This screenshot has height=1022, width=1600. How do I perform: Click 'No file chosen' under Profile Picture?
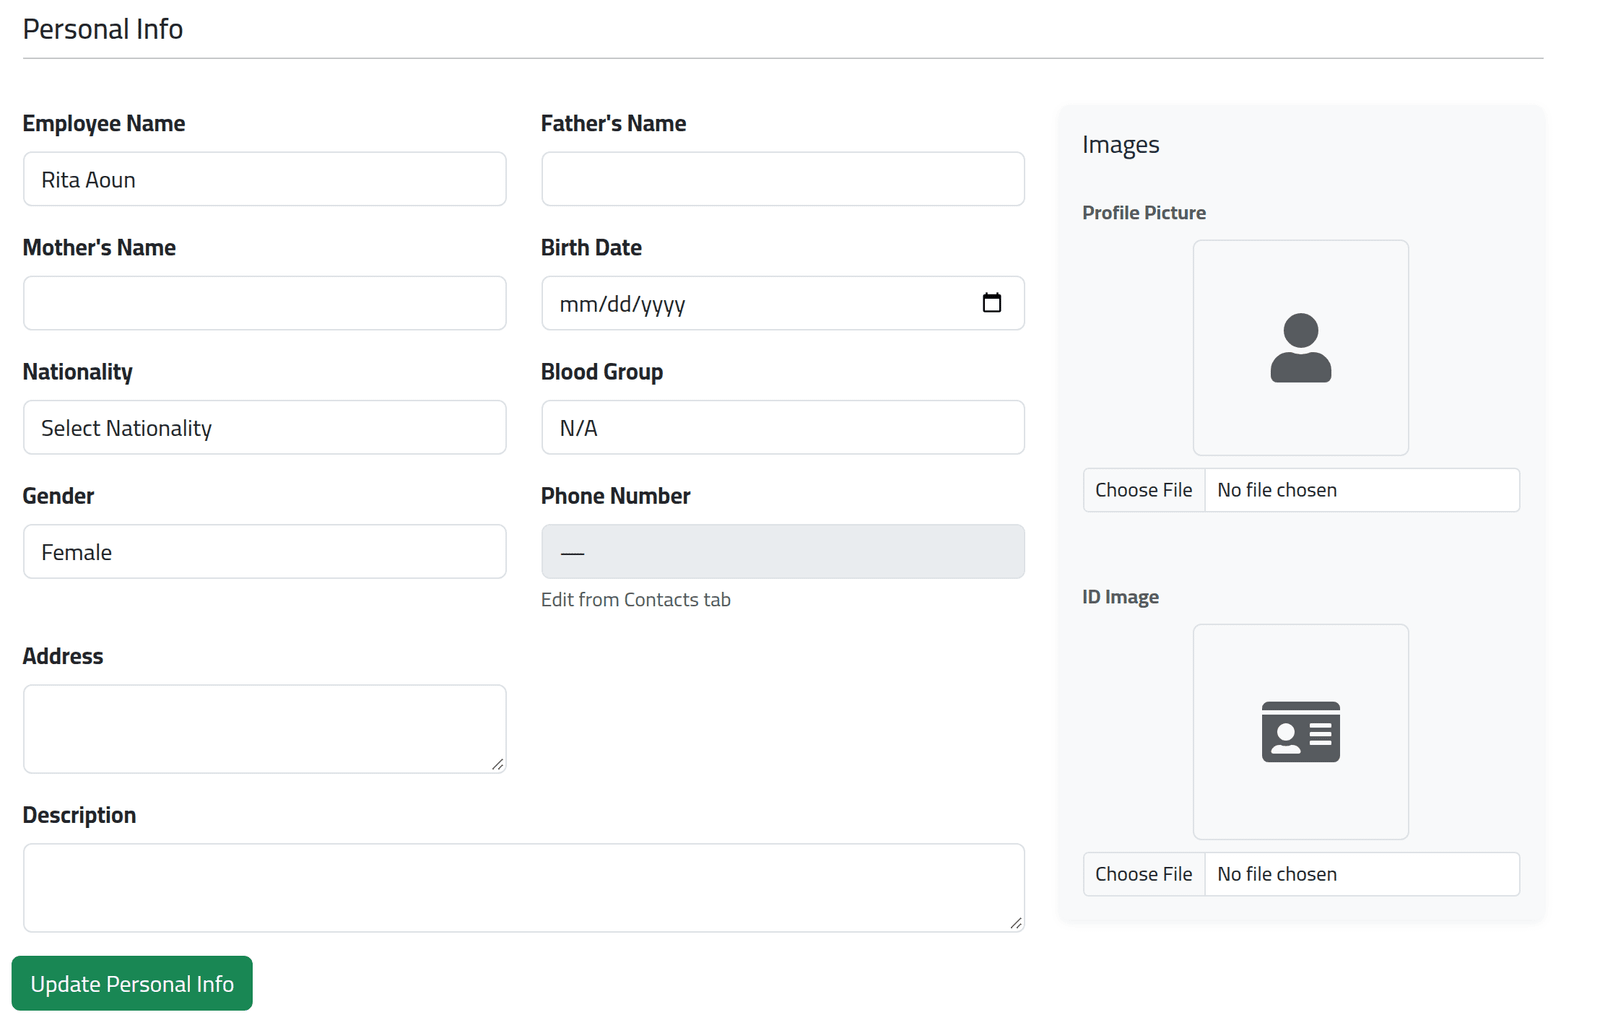1277,490
